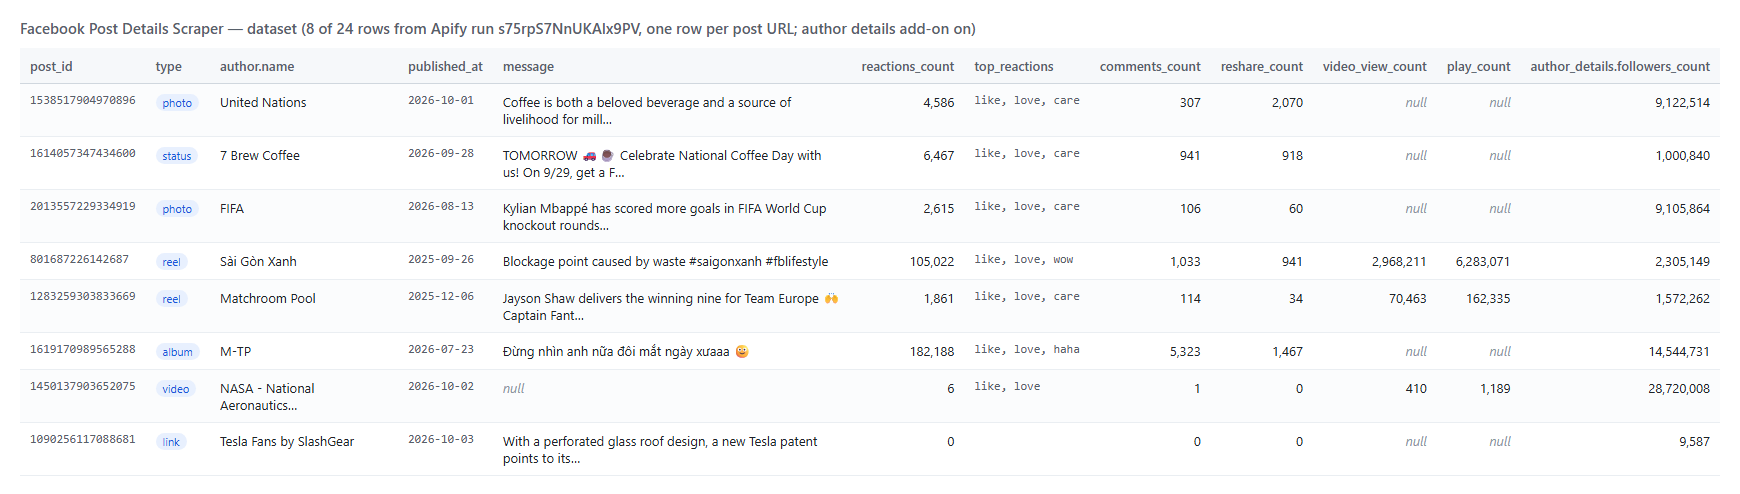The height and width of the screenshot is (494, 1740).
Task: Click the author.name column header
Action: tap(257, 67)
